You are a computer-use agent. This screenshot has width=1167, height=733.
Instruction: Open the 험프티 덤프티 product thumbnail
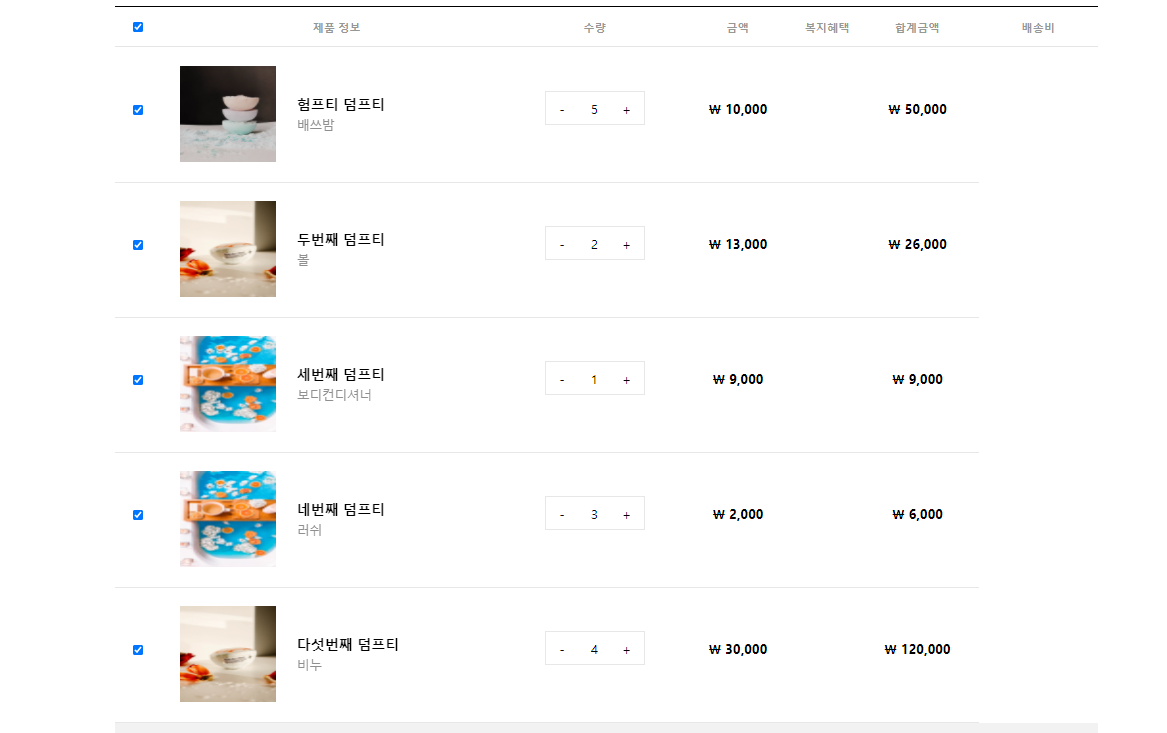coord(228,114)
